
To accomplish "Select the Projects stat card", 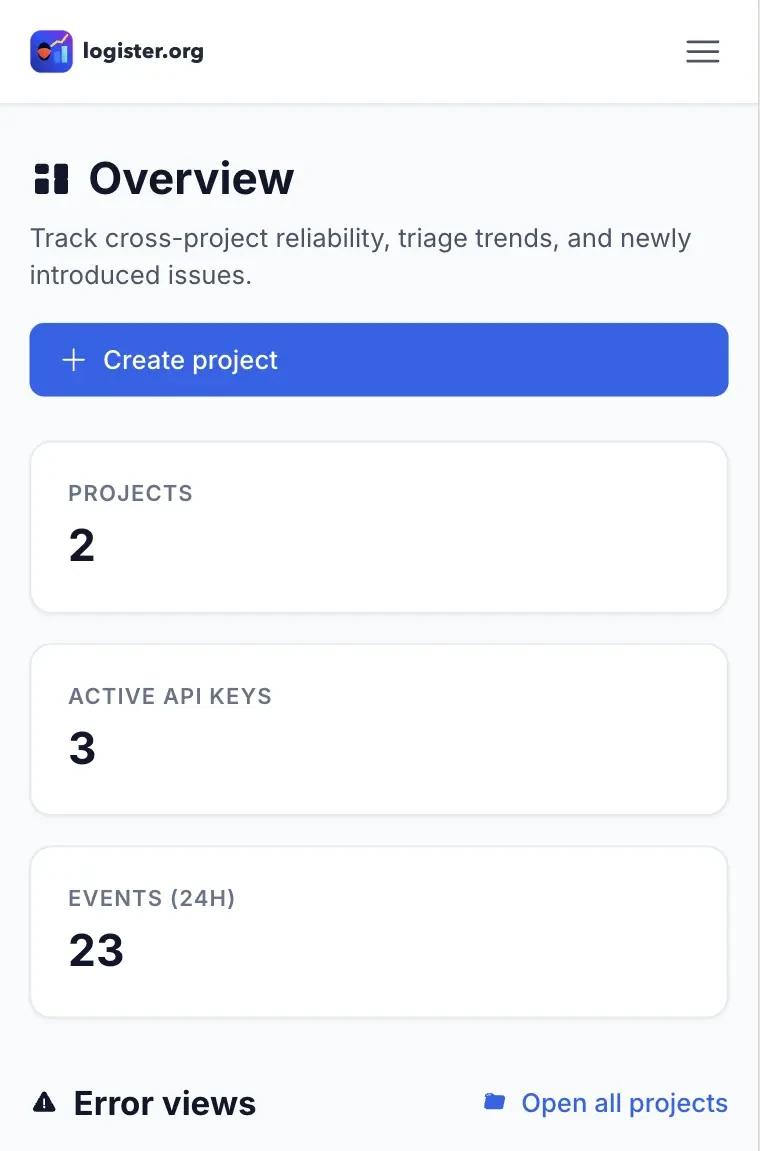I will pos(379,527).
